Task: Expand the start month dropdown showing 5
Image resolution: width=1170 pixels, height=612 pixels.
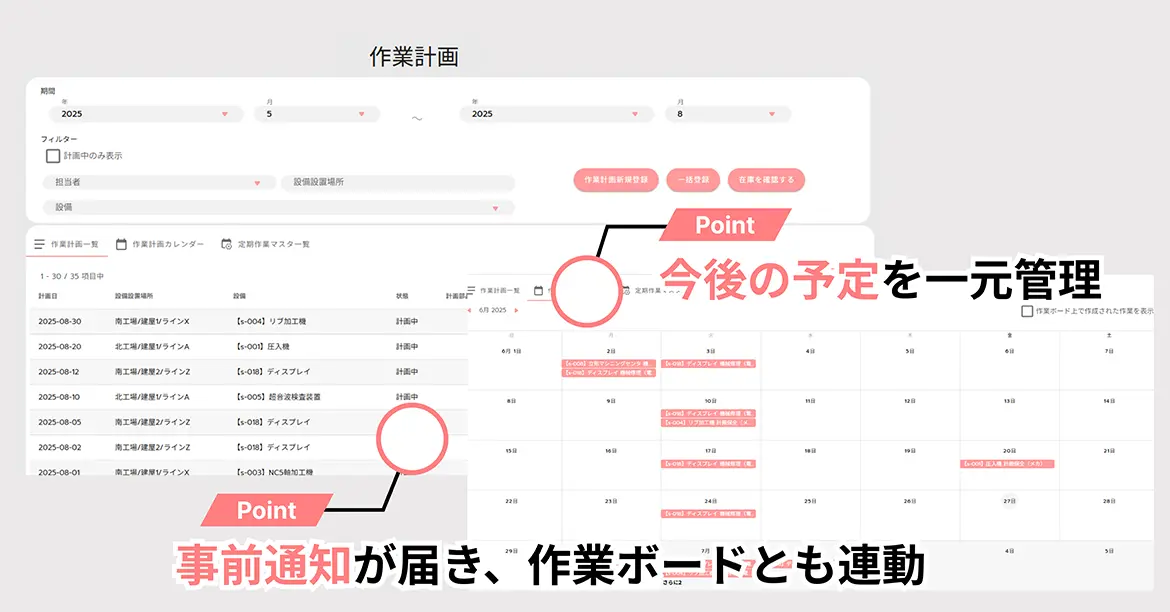Action: click(x=316, y=114)
